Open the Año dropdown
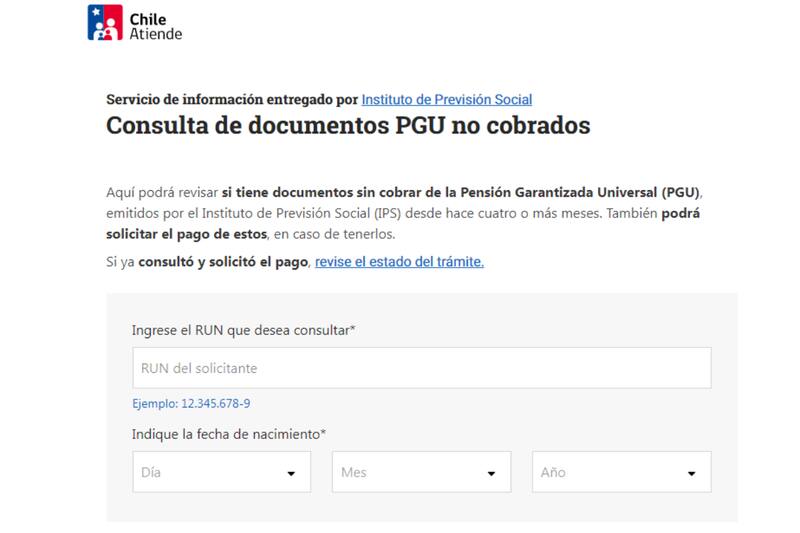Screen dimensions: 800x533 621,472
